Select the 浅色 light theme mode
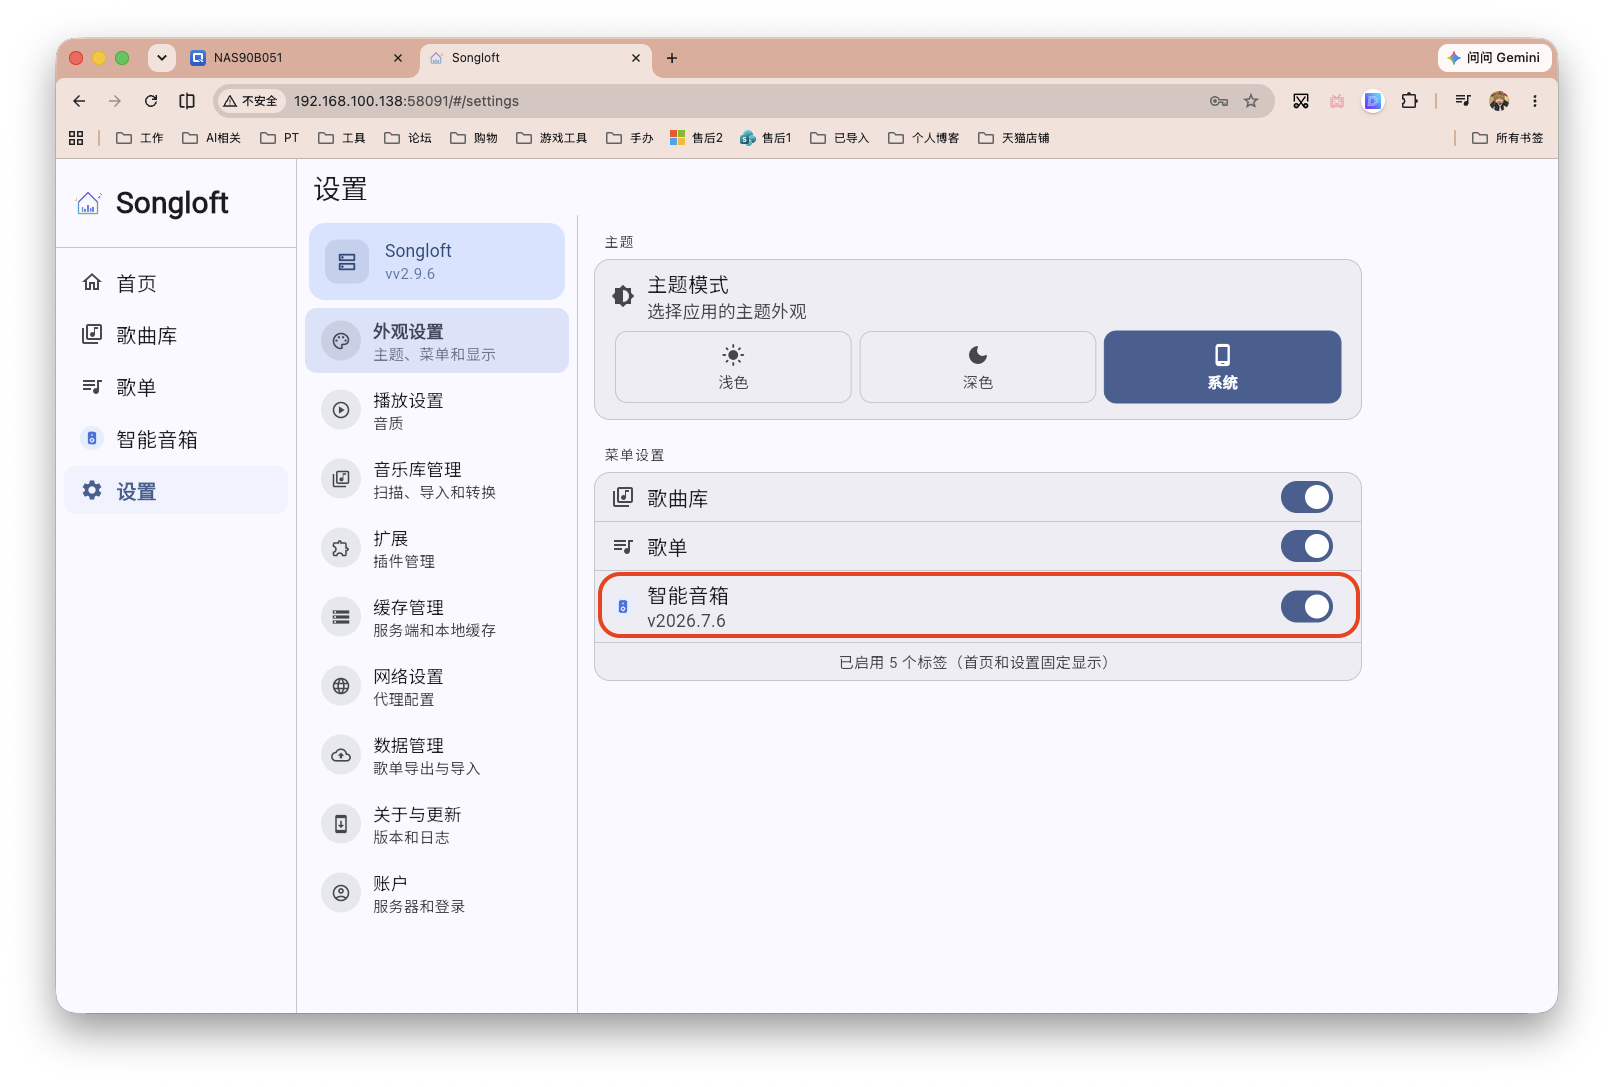This screenshot has height=1087, width=1614. click(x=733, y=367)
